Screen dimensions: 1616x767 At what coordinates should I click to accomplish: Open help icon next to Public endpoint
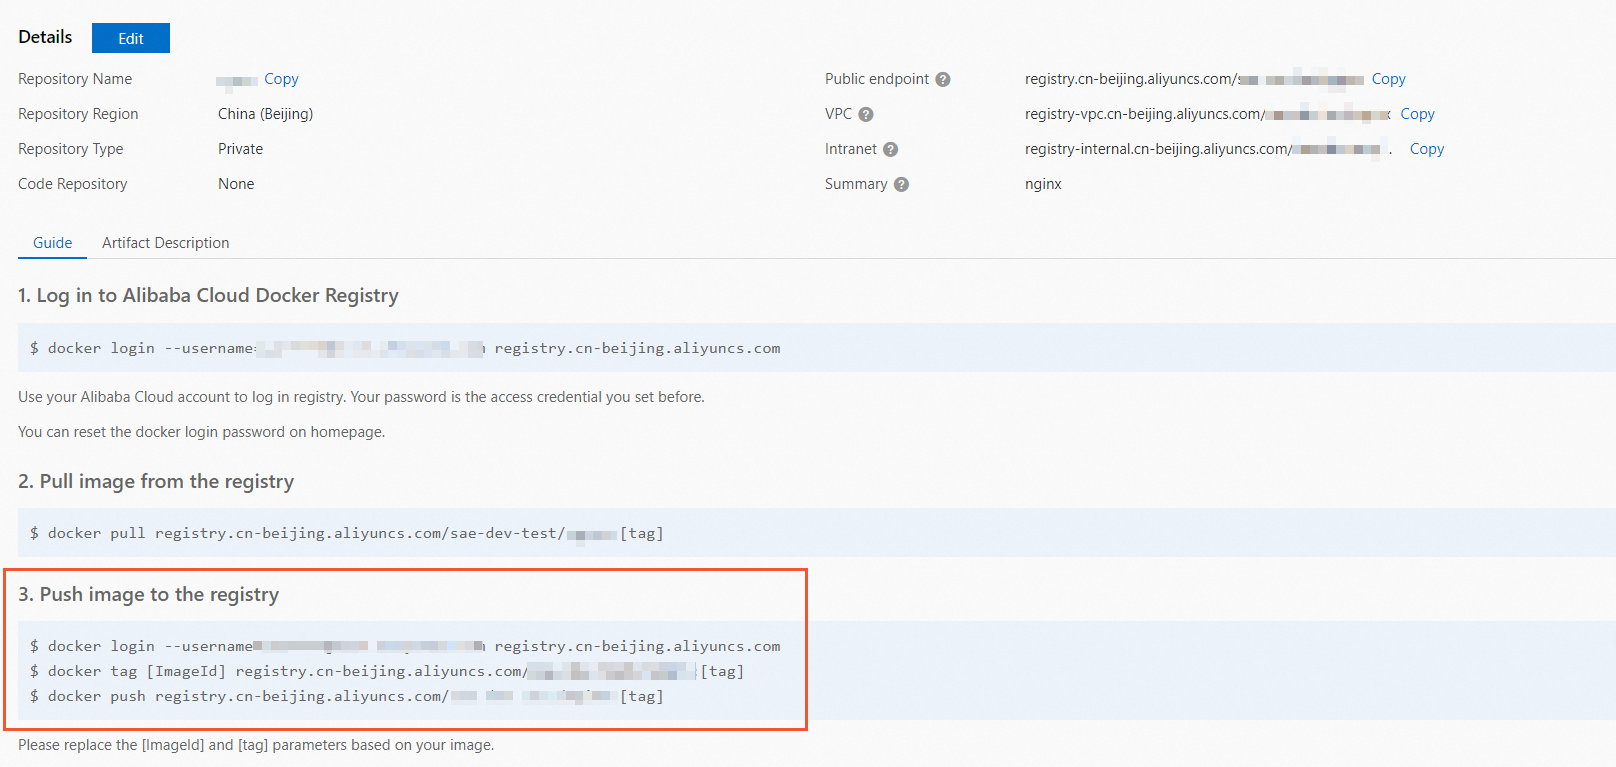pos(943,79)
